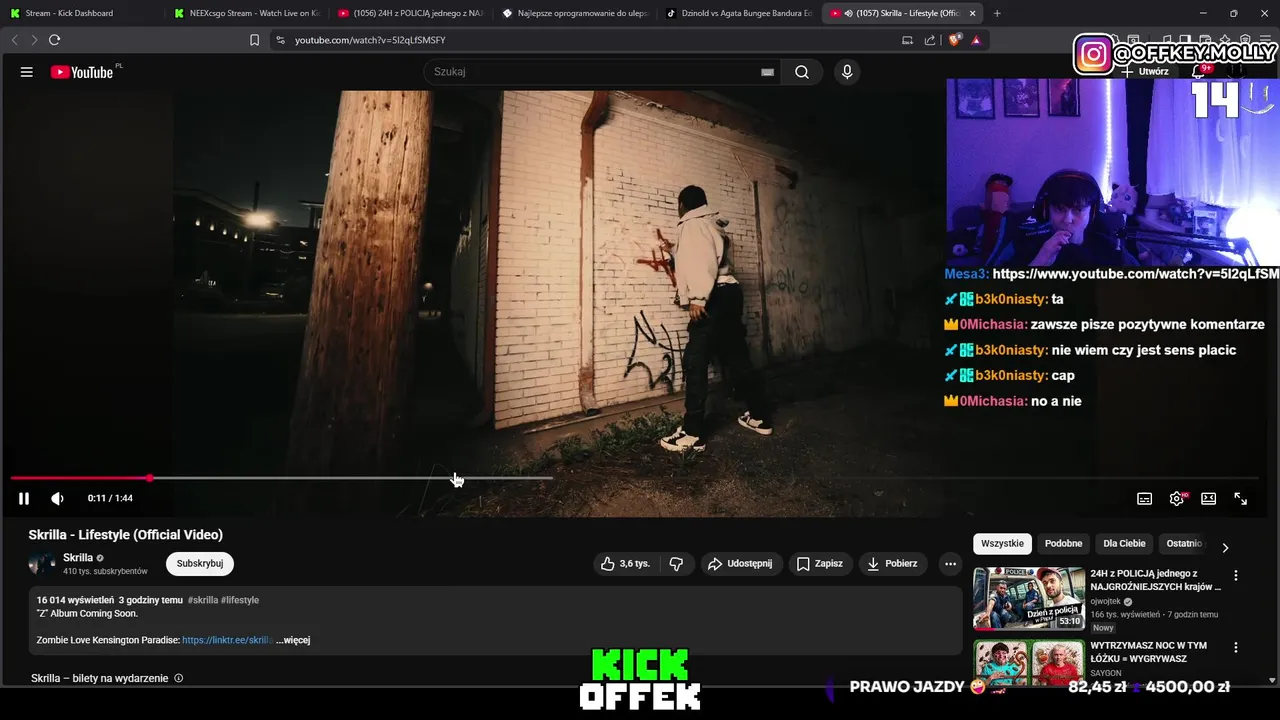Click Utwórz create button
1280x720 pixels.
pos(1146,71)
